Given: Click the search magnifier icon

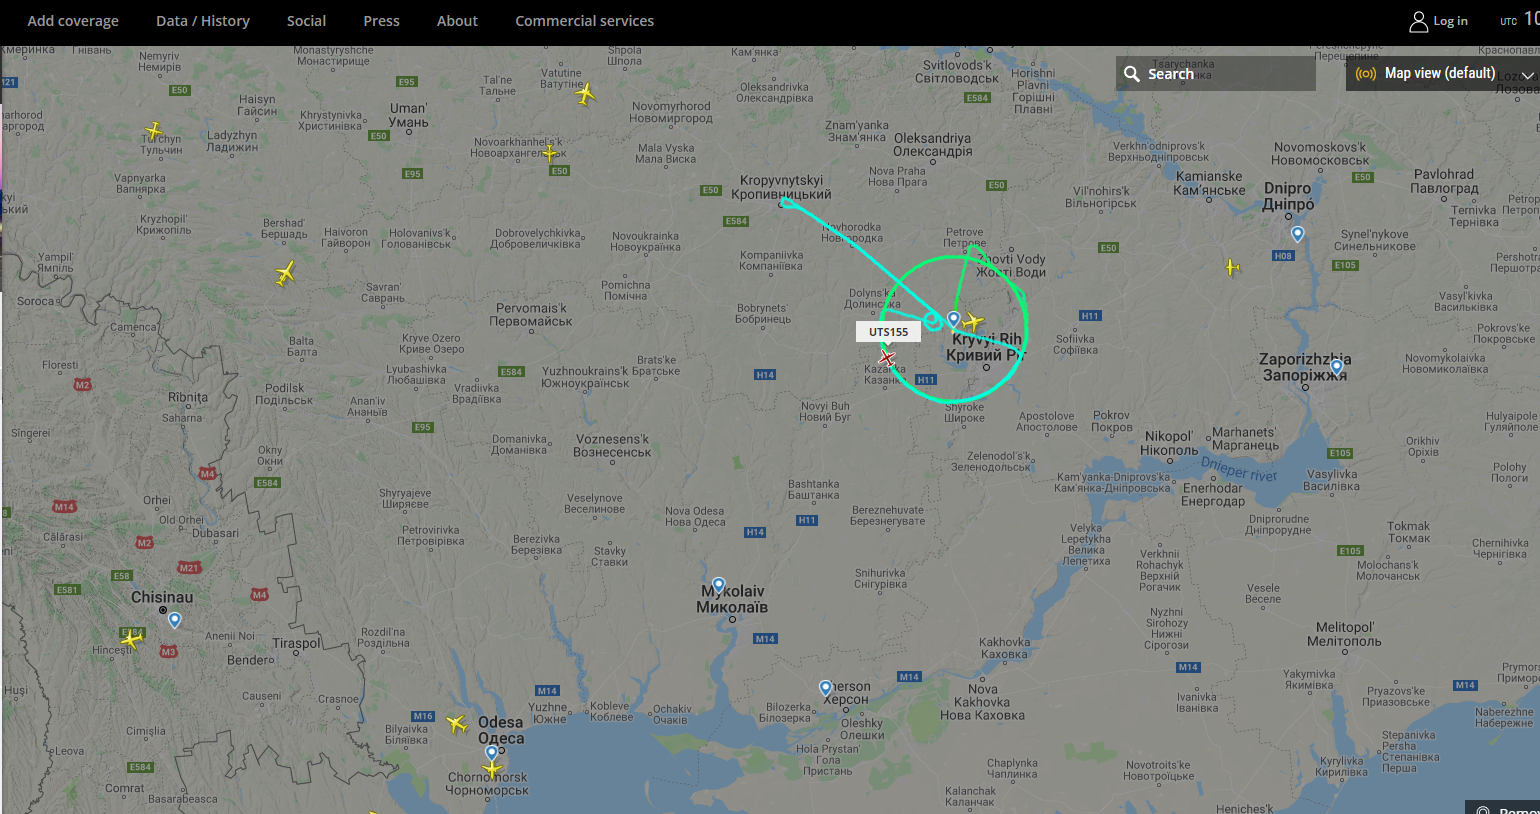Looking at the screenshot, I should click(x=1132, y=74).
